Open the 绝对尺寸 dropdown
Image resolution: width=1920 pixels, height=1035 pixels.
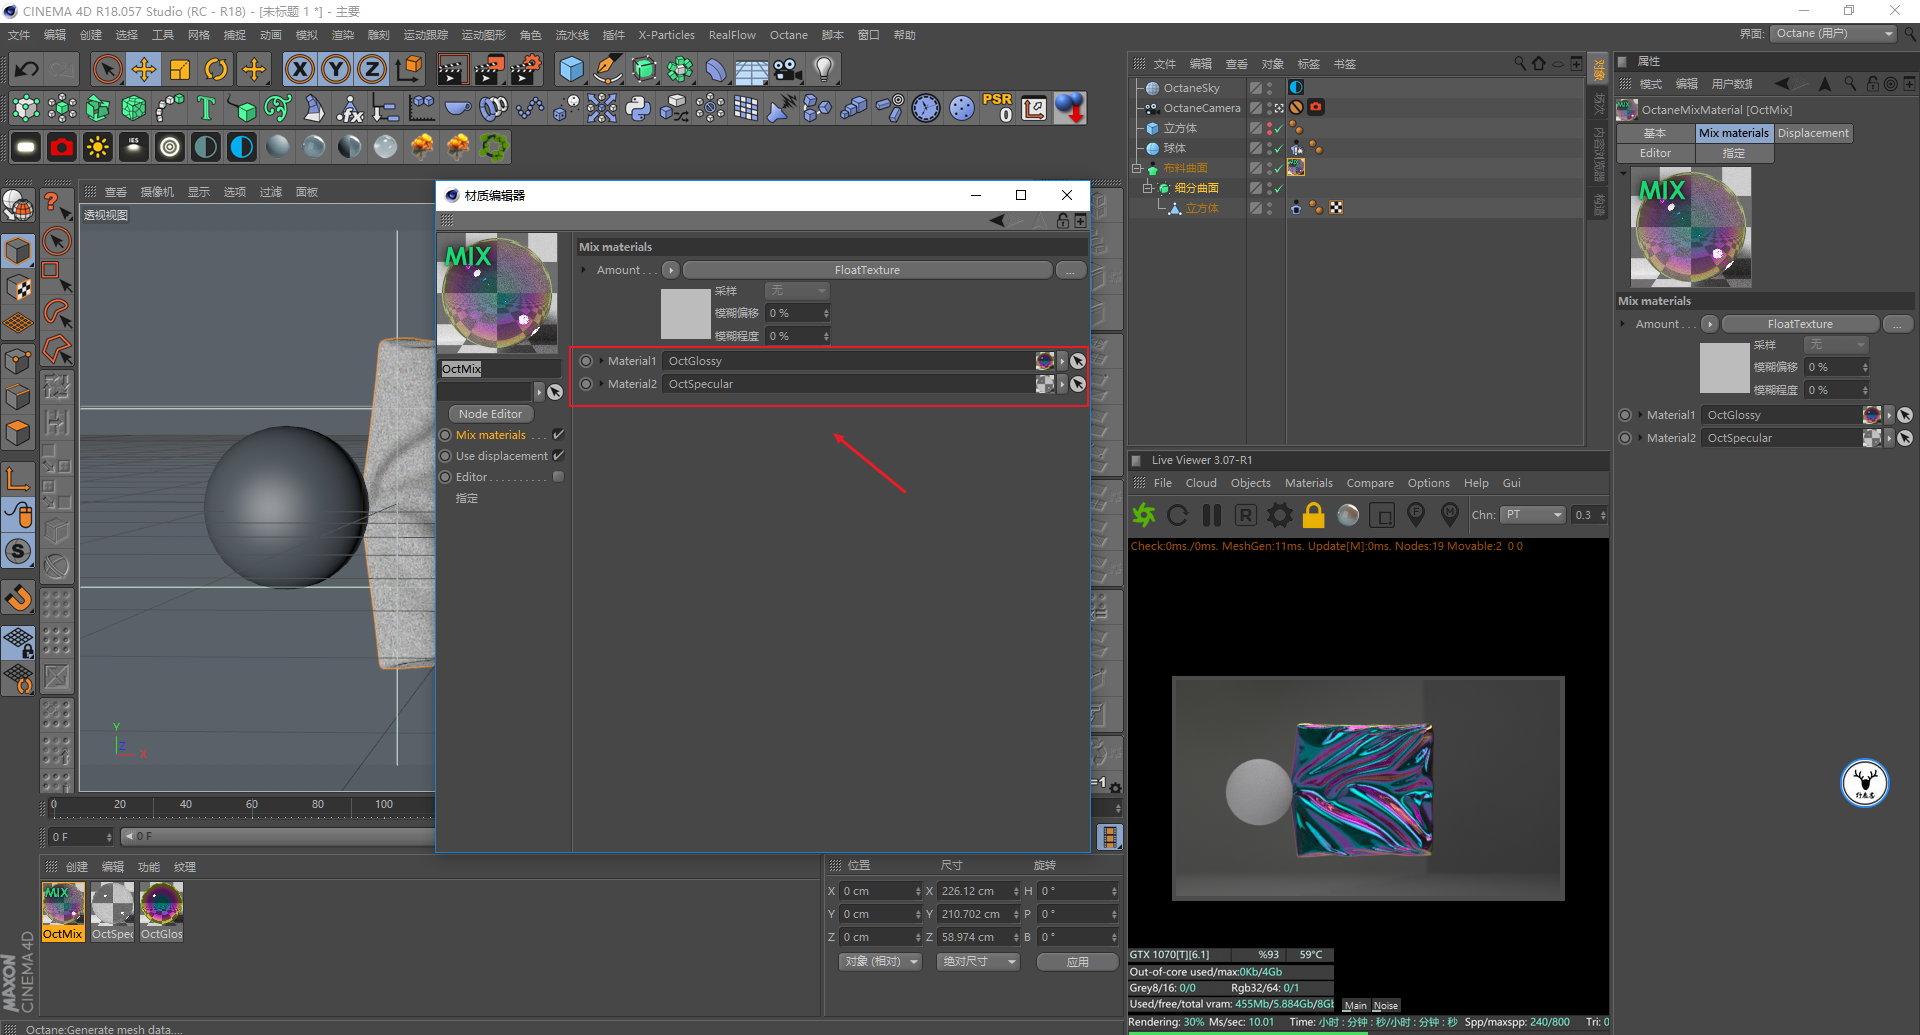pos(978,962)
